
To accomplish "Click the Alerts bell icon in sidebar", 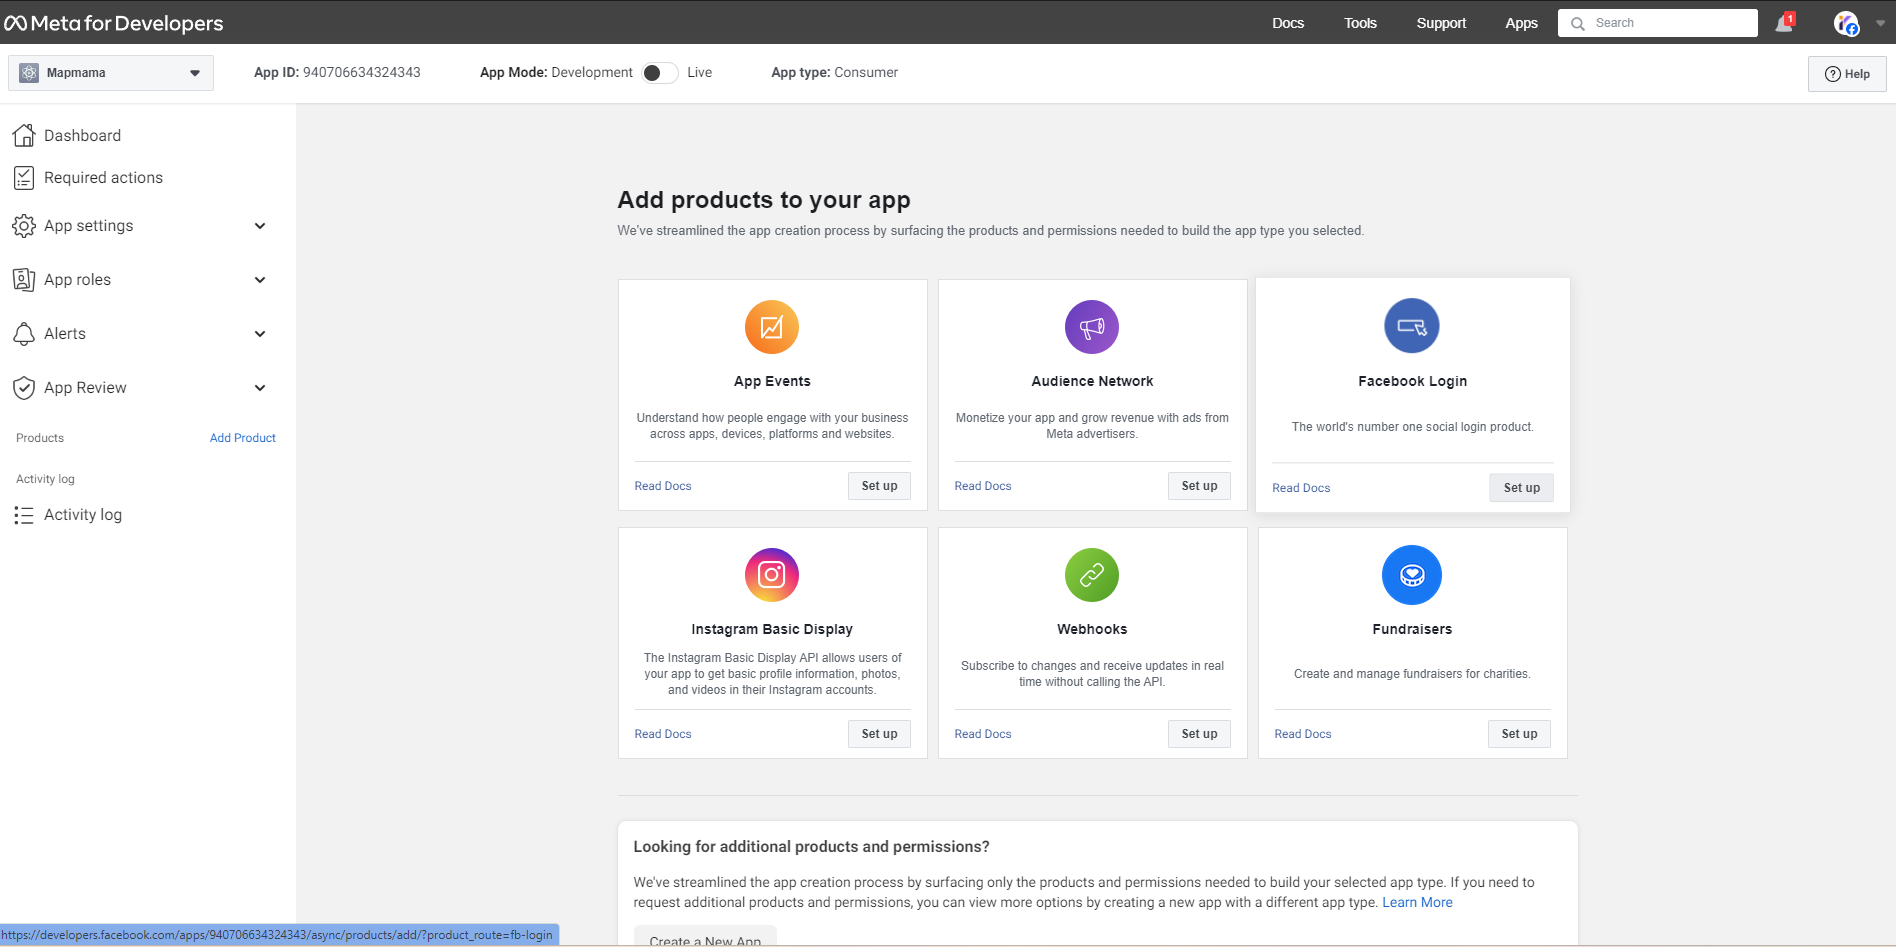I will pyautogui.click(x=24, y=334).
